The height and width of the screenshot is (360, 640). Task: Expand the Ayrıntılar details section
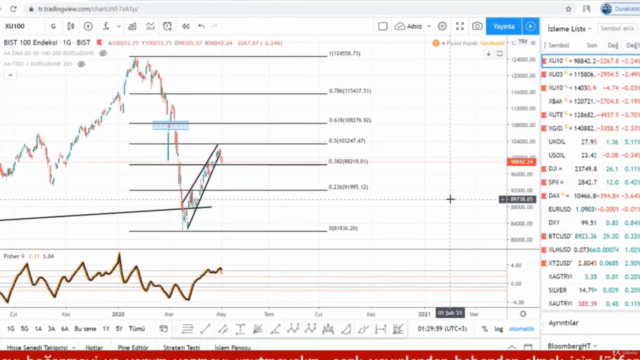563,323
